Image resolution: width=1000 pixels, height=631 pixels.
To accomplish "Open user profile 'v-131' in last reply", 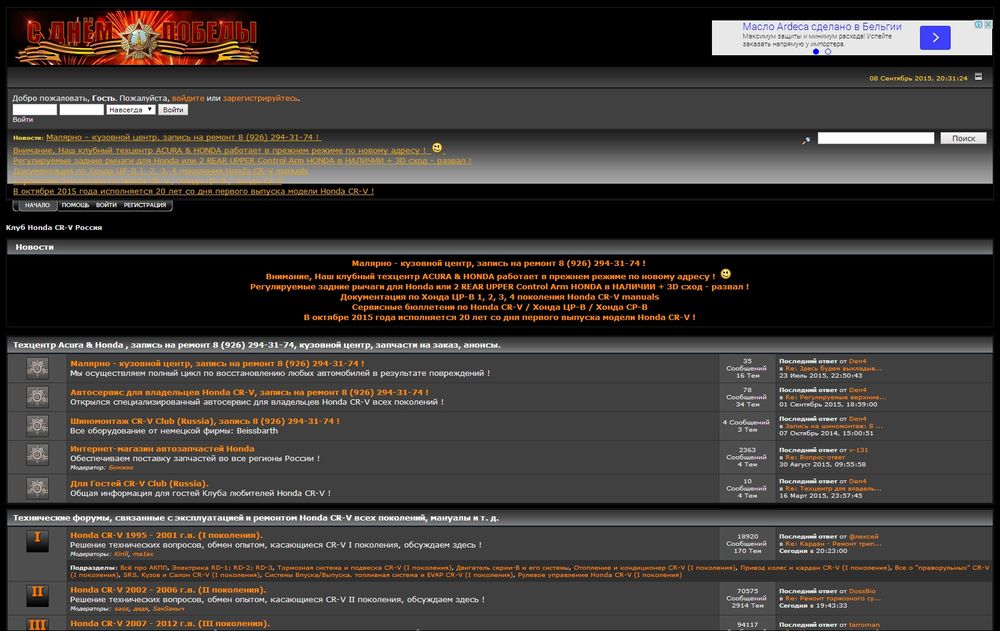I will click(858, 450).
